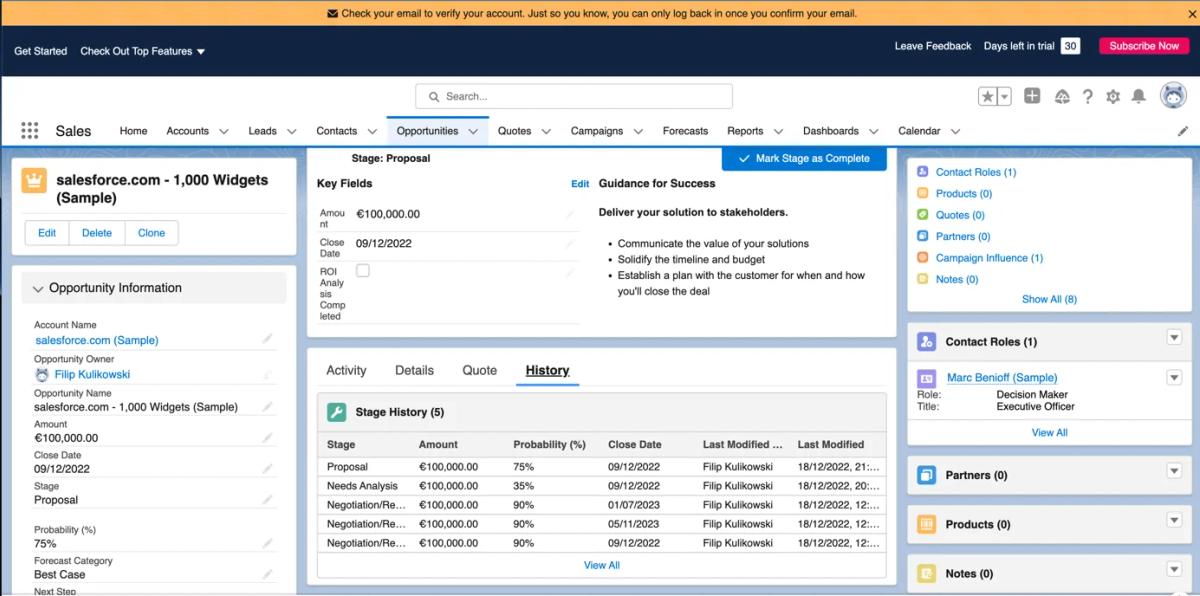Screen dimensions: 1200x596
Task: Open the Setup gear icon
Action: [x=1113, y=97]
